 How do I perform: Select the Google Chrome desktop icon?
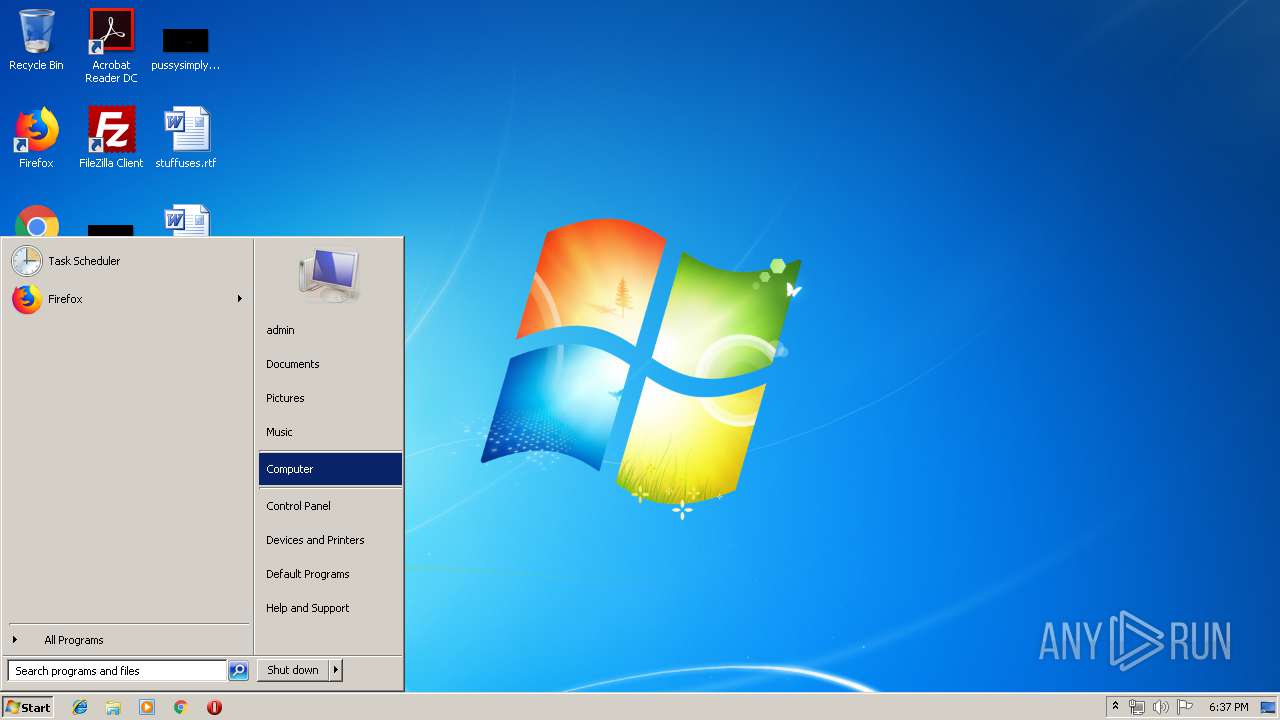(37, 221)
